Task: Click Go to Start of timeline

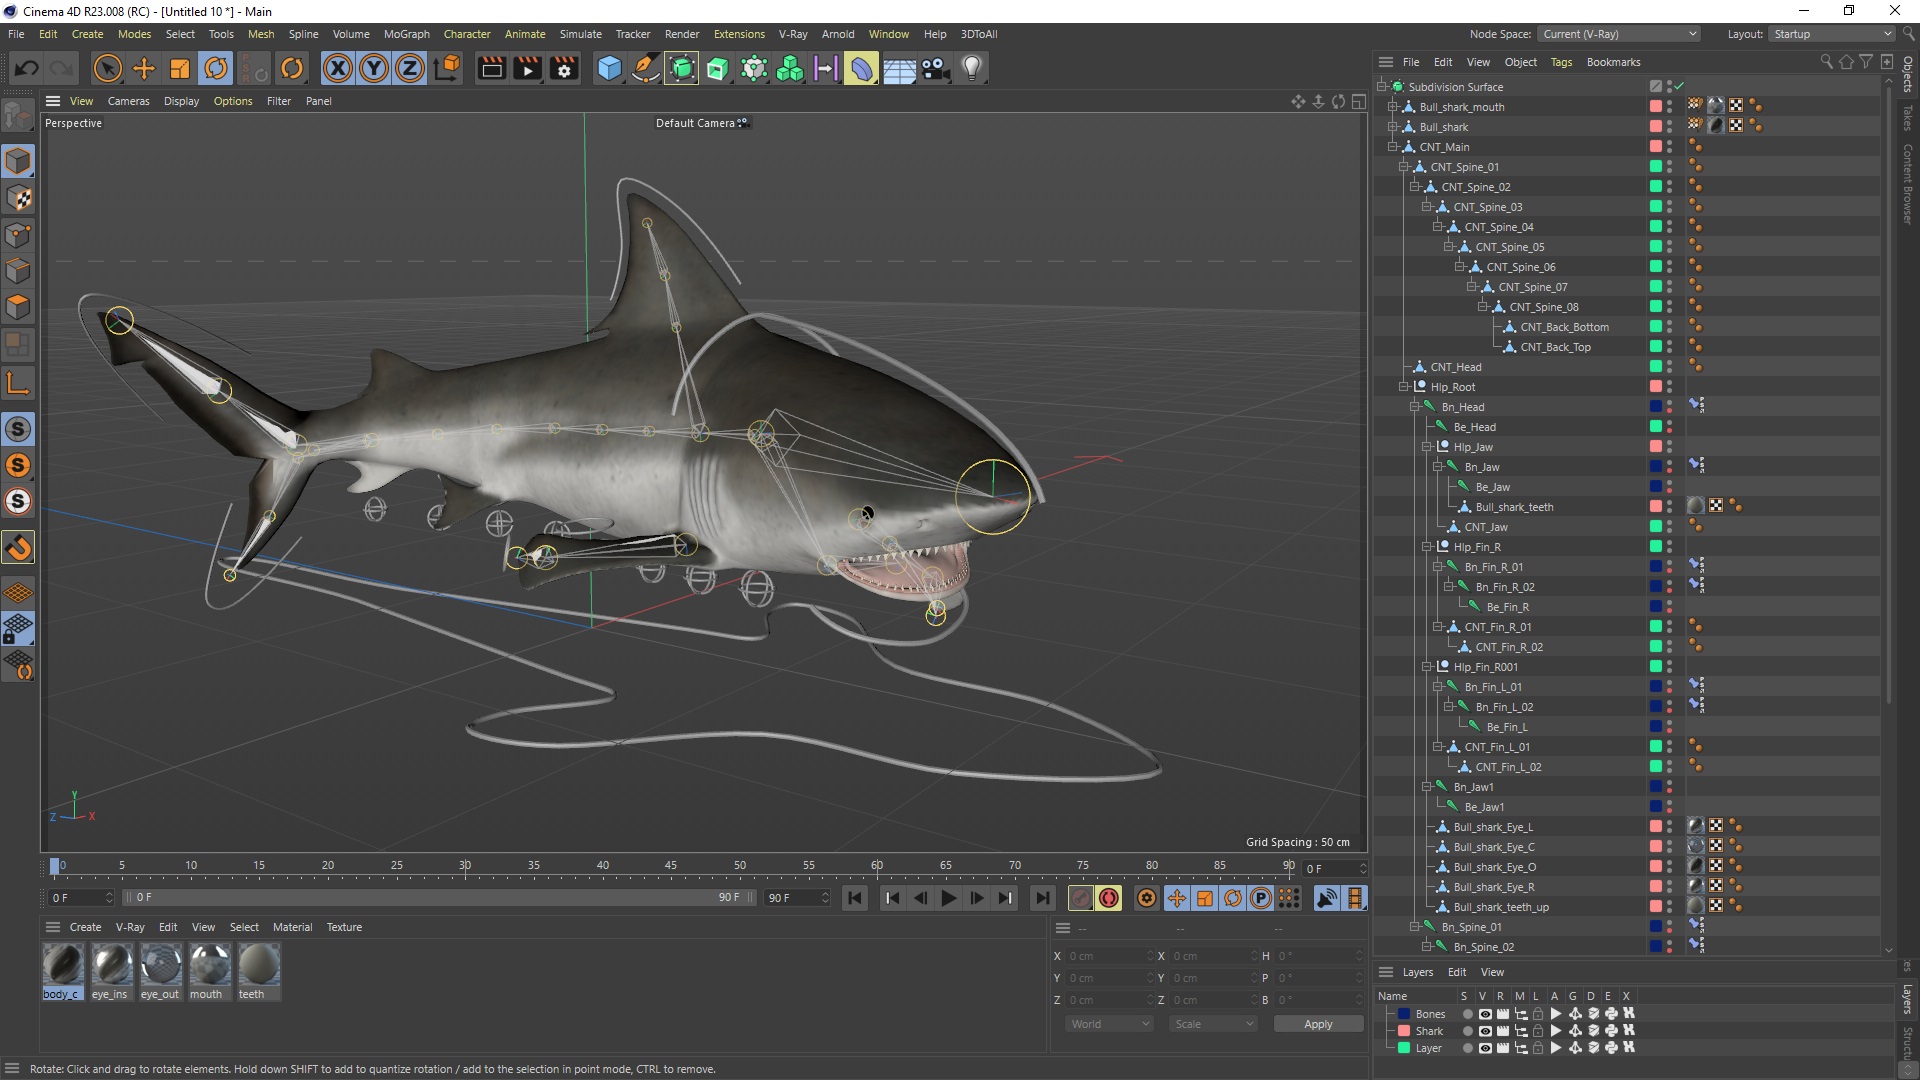Action: [x=855, y=898]
